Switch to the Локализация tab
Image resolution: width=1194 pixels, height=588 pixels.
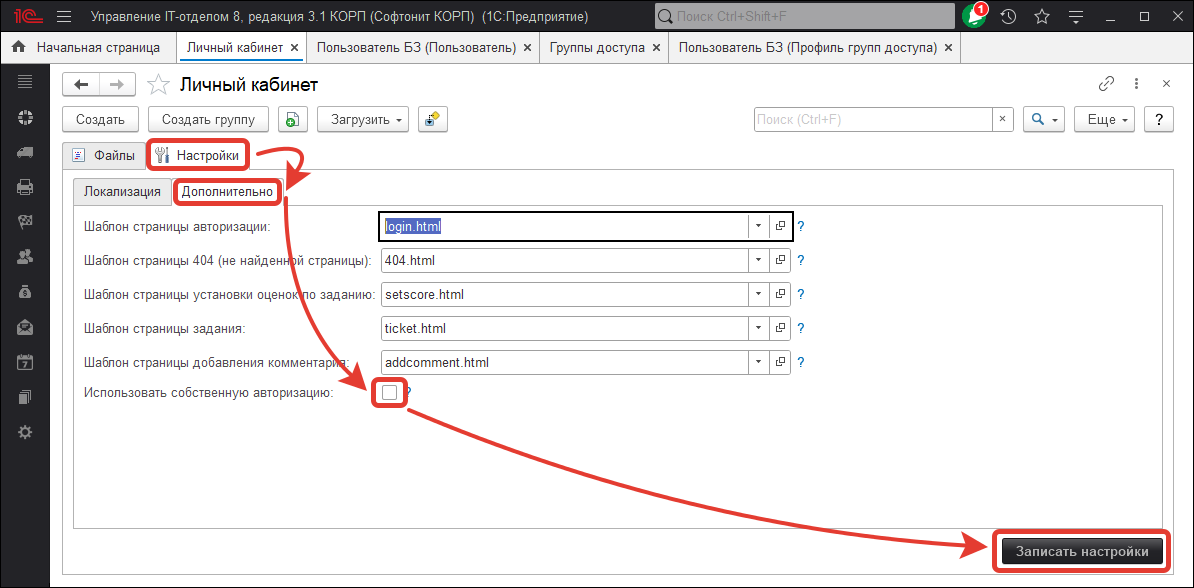point(122,192)
